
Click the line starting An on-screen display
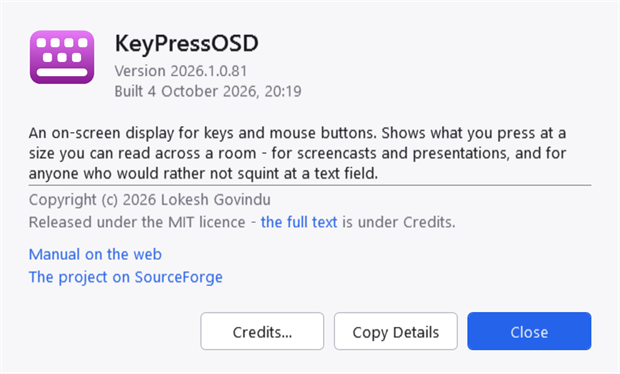pos(297,133)
